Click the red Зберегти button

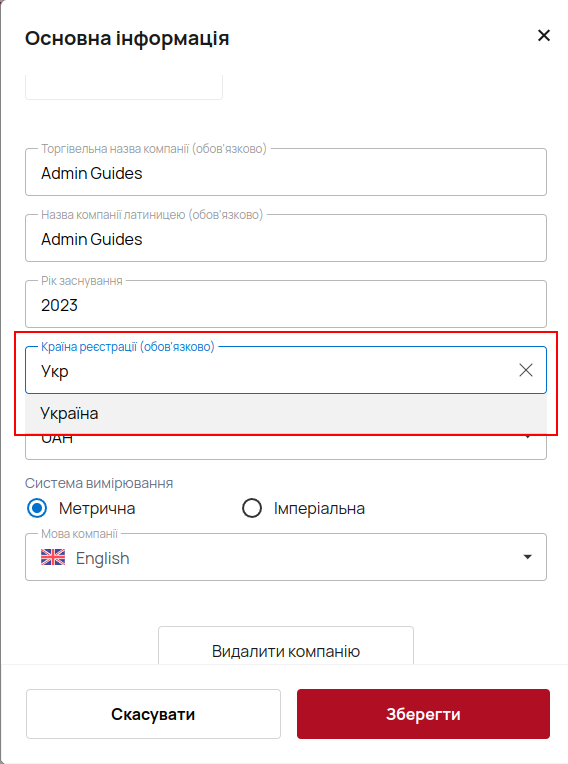click(423, 714)
